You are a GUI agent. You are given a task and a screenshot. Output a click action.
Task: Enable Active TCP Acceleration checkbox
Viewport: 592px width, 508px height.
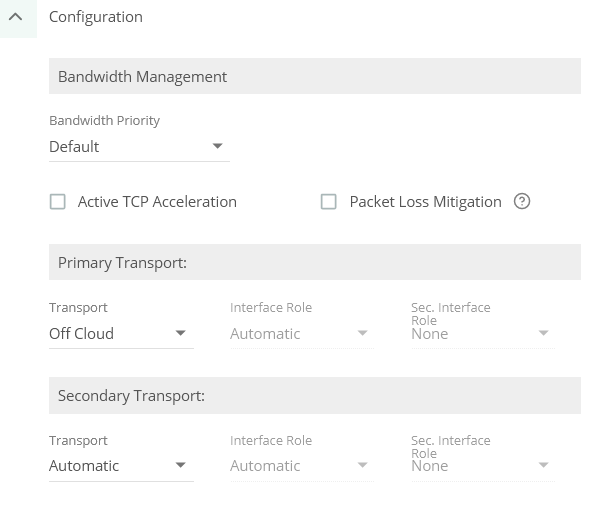[x=57, y=202]
